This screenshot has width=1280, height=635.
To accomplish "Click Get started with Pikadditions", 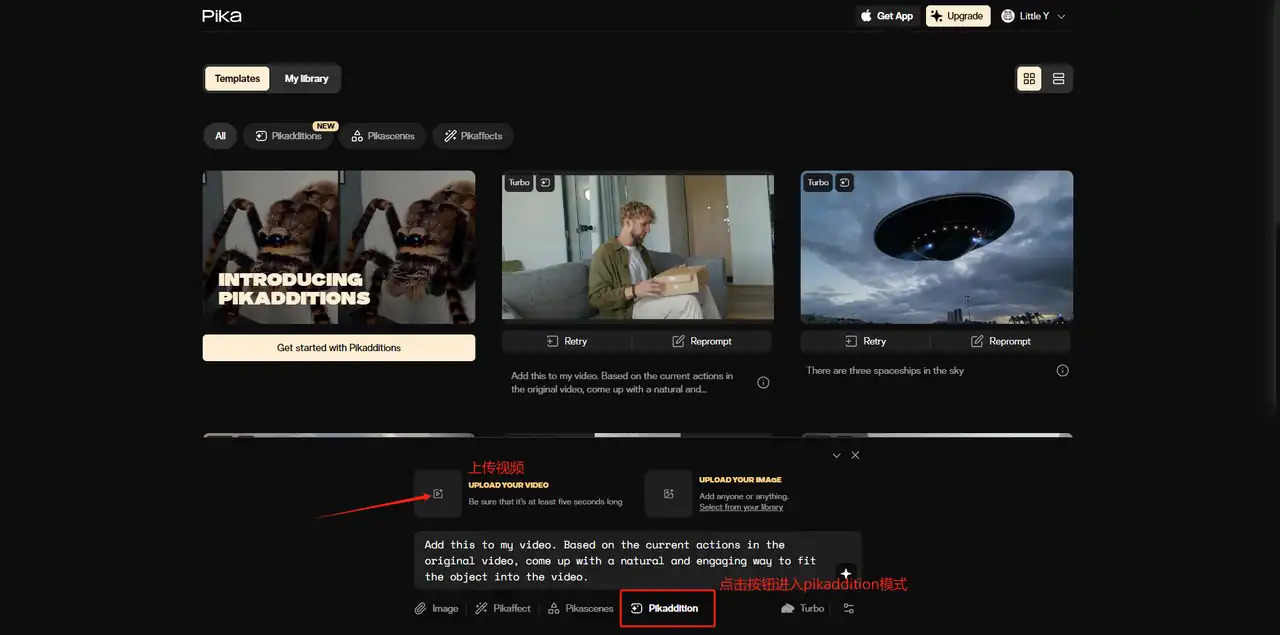I will click(x=339, y=348).
